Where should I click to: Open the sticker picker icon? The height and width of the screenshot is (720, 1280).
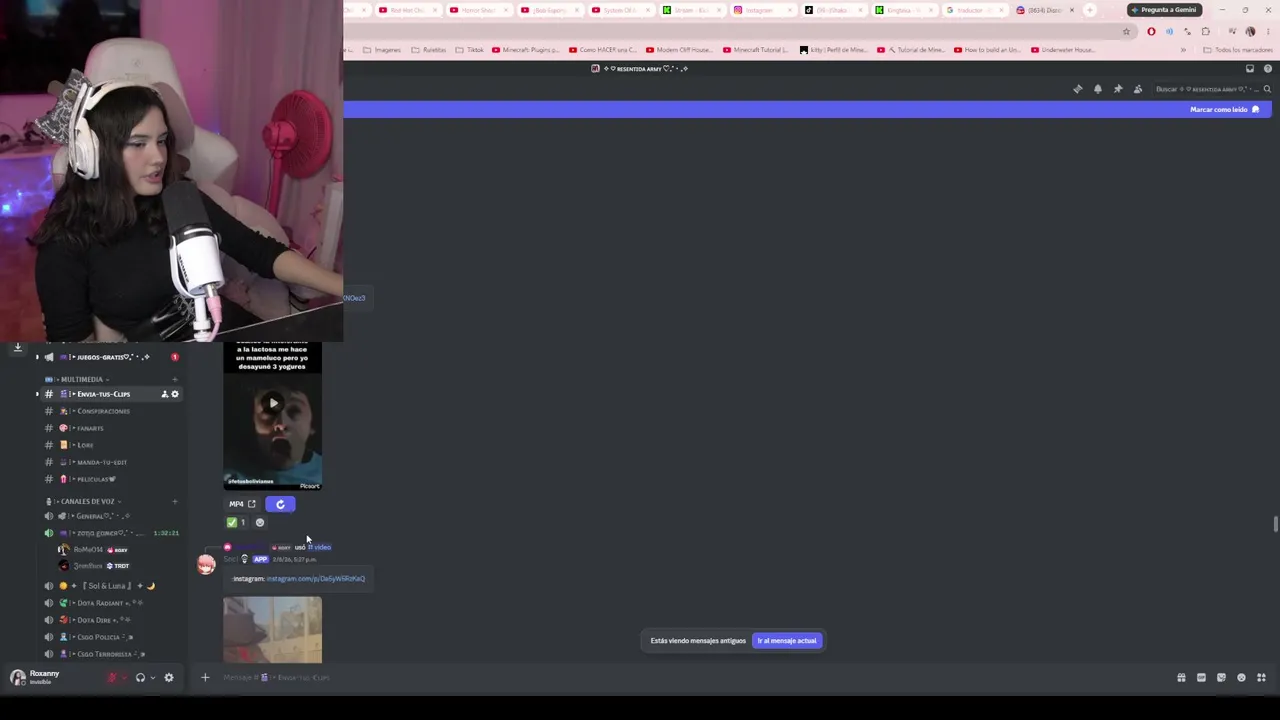[1221, 678]
